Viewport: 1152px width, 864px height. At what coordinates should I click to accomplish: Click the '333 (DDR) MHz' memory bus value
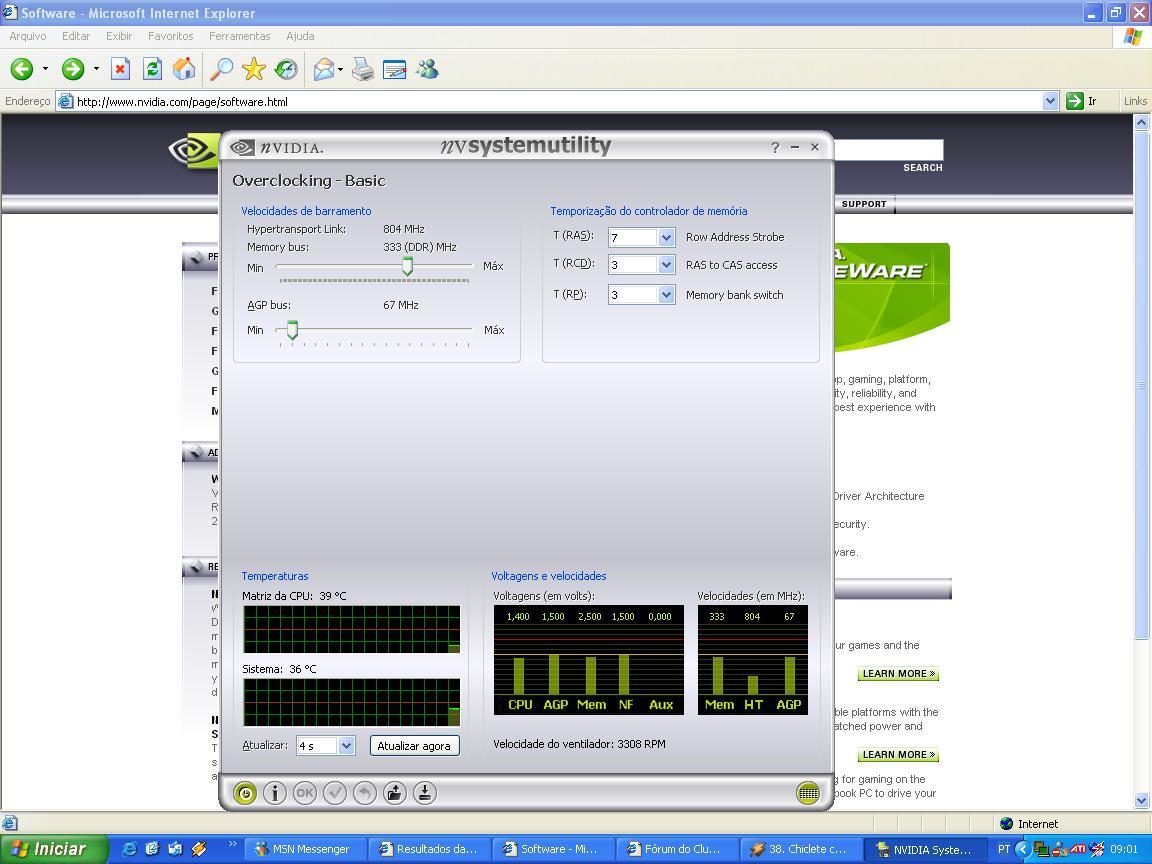(420, 248)
